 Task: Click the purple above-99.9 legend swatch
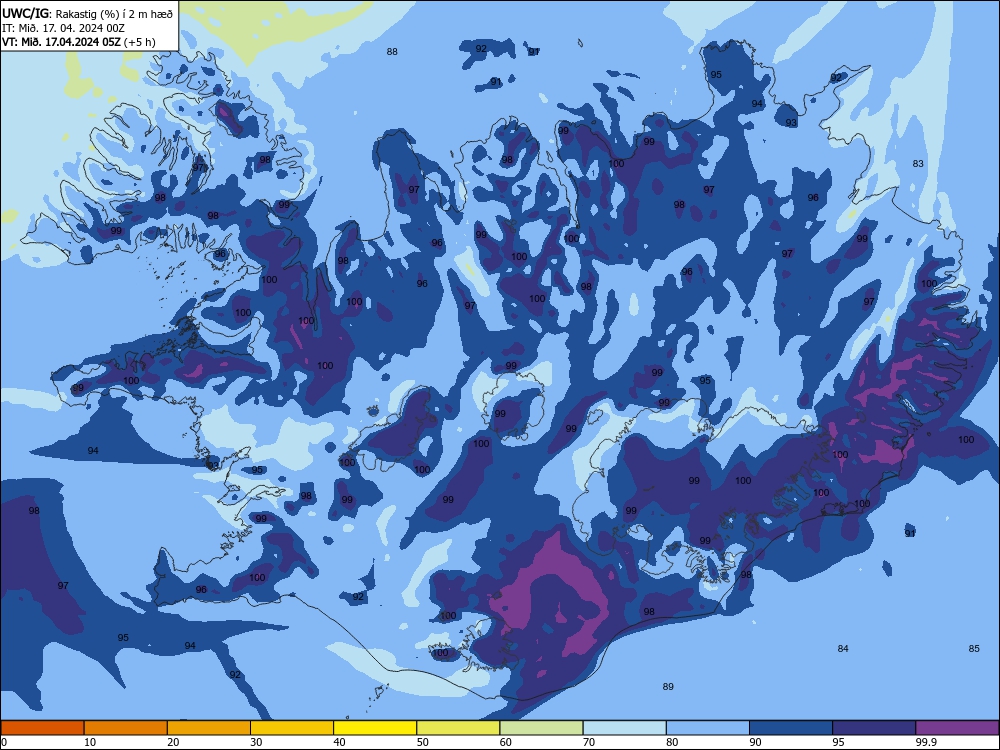pyautogui.click(x=957, y=728)
